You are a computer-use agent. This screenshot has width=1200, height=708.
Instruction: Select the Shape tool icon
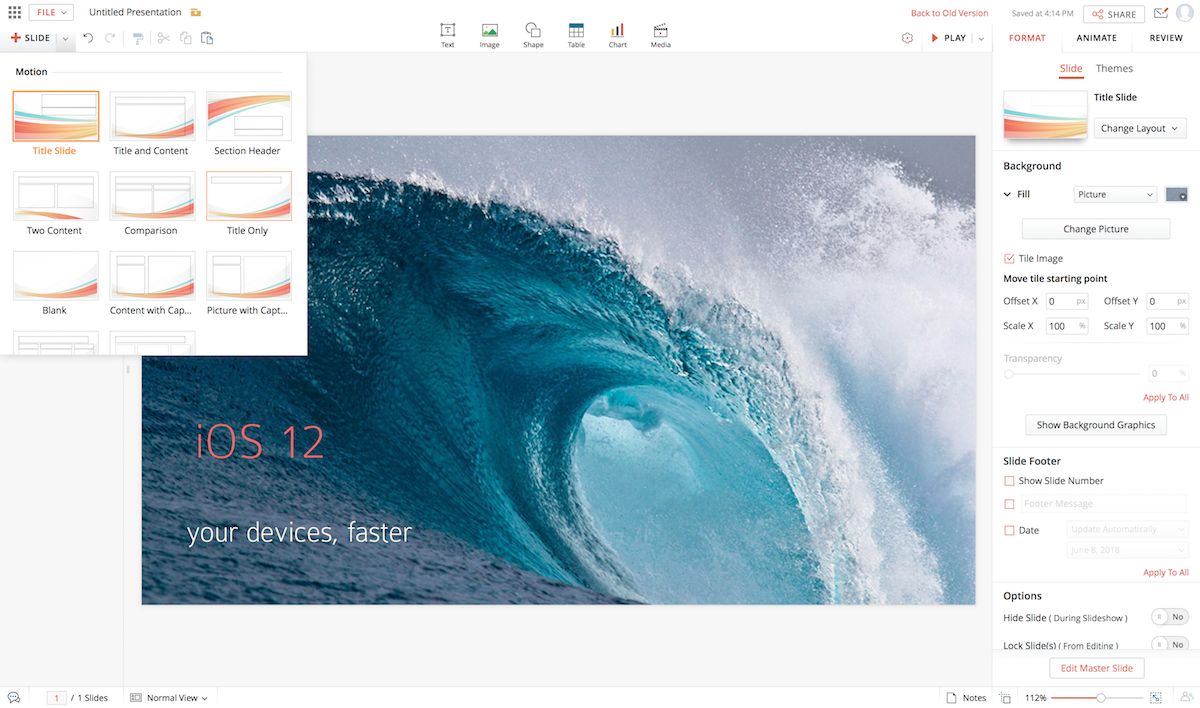pyautogui.click(x=533, y=35)
